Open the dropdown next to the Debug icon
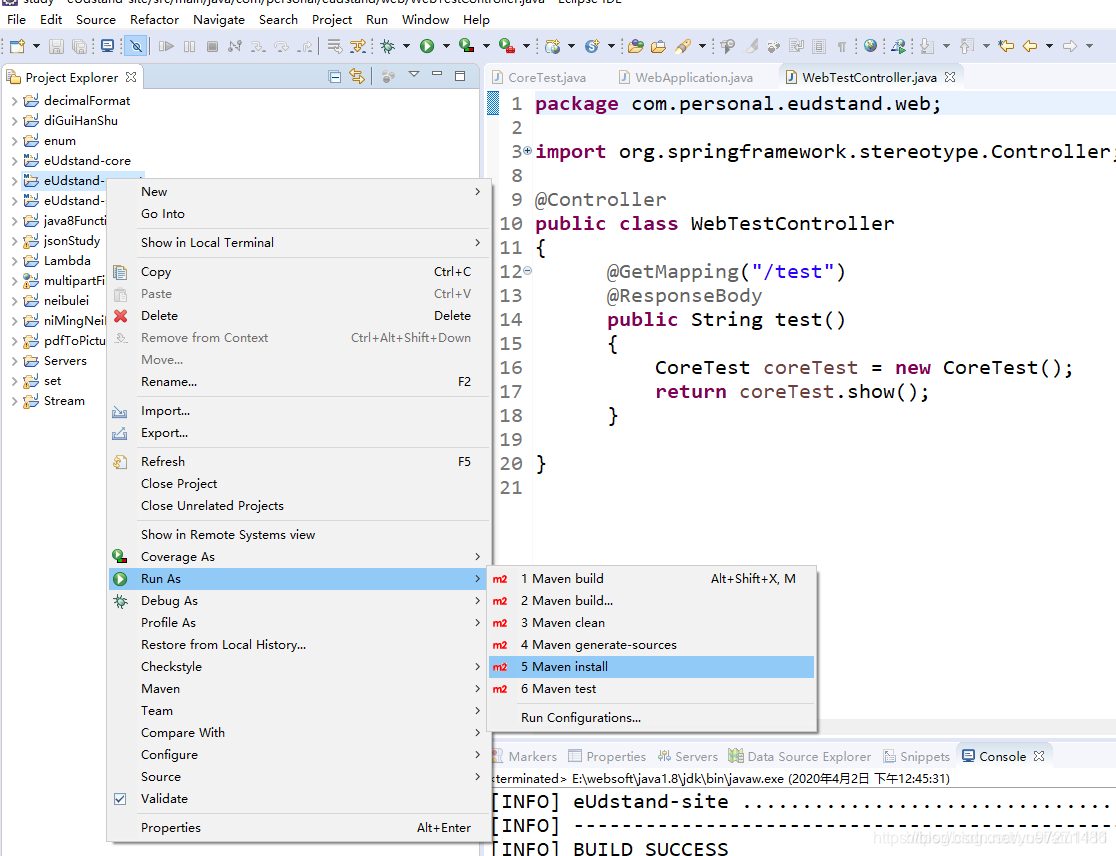 406,46
